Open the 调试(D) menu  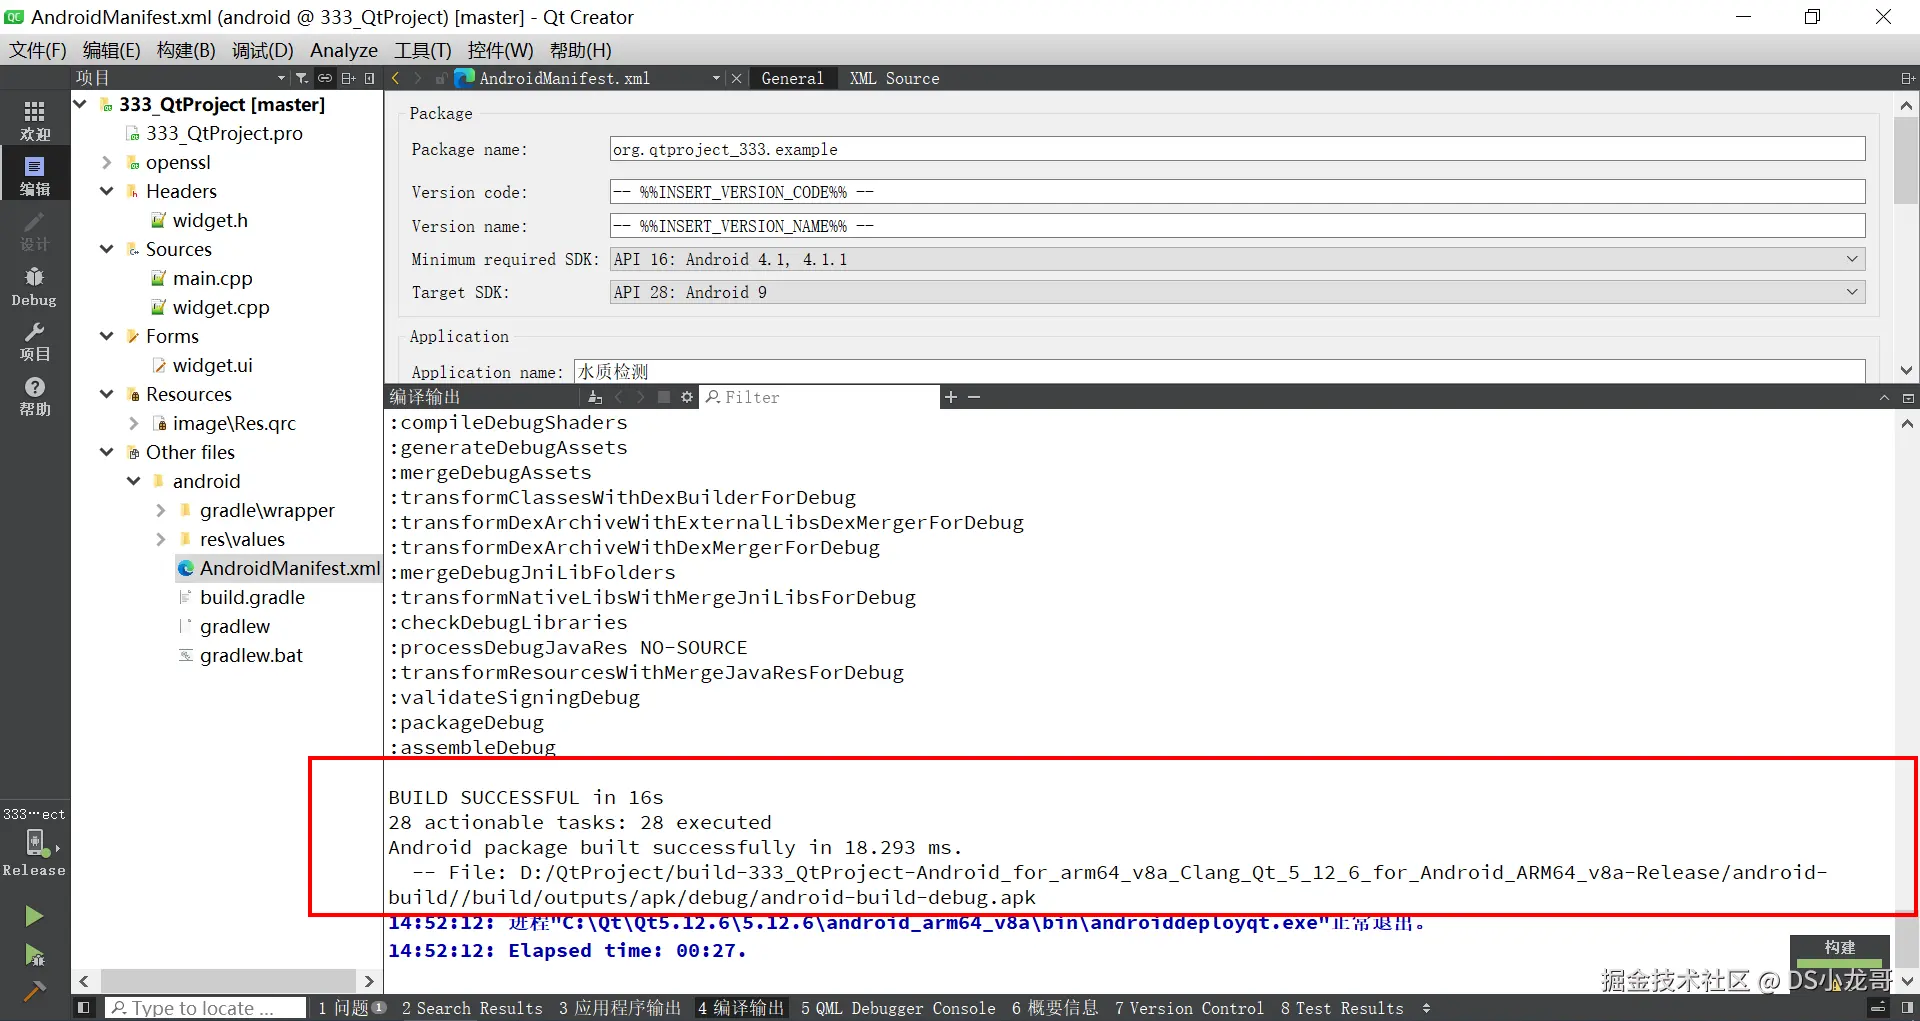(x=263, y=50)
